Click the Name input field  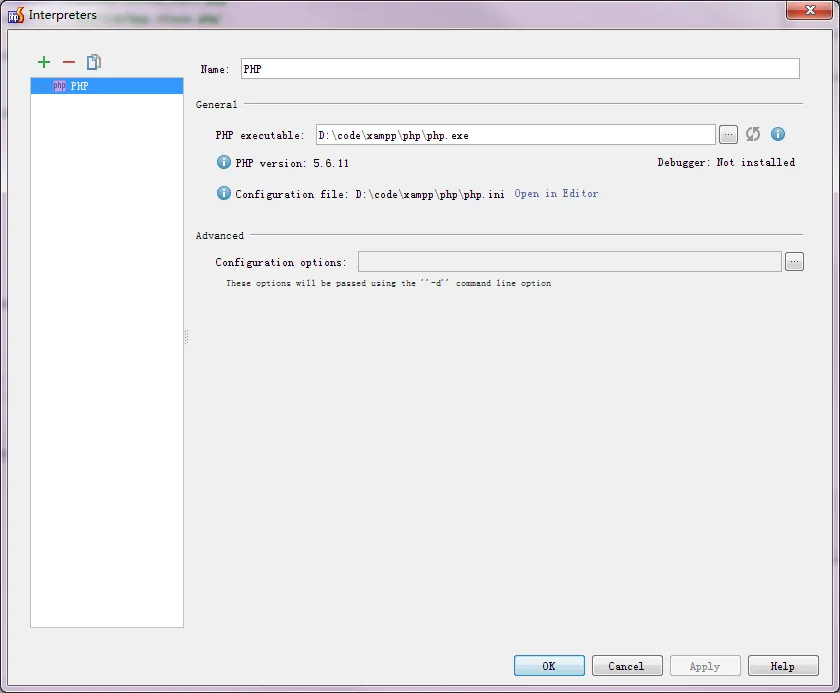pyautogui.click(x=520, y=69)
